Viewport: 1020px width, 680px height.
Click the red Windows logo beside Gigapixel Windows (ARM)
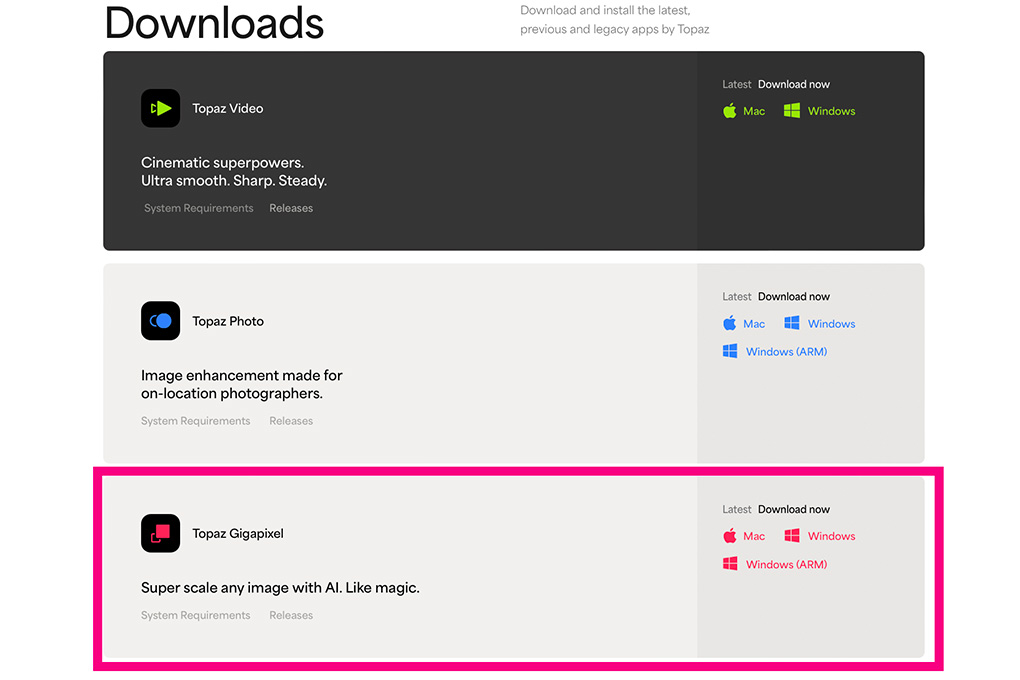coord(730,564)
